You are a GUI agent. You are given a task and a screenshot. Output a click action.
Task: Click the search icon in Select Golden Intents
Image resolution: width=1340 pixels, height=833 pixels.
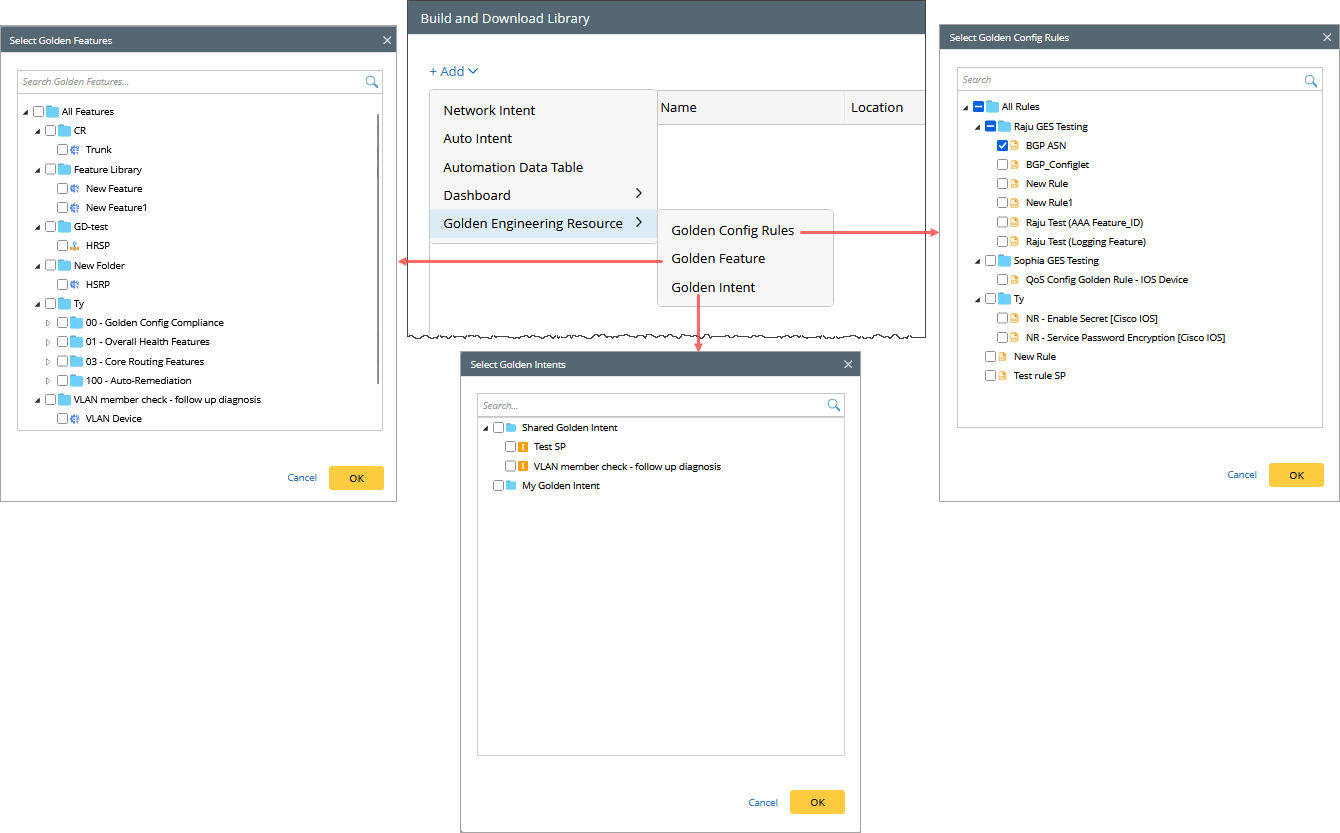[833, 405]
